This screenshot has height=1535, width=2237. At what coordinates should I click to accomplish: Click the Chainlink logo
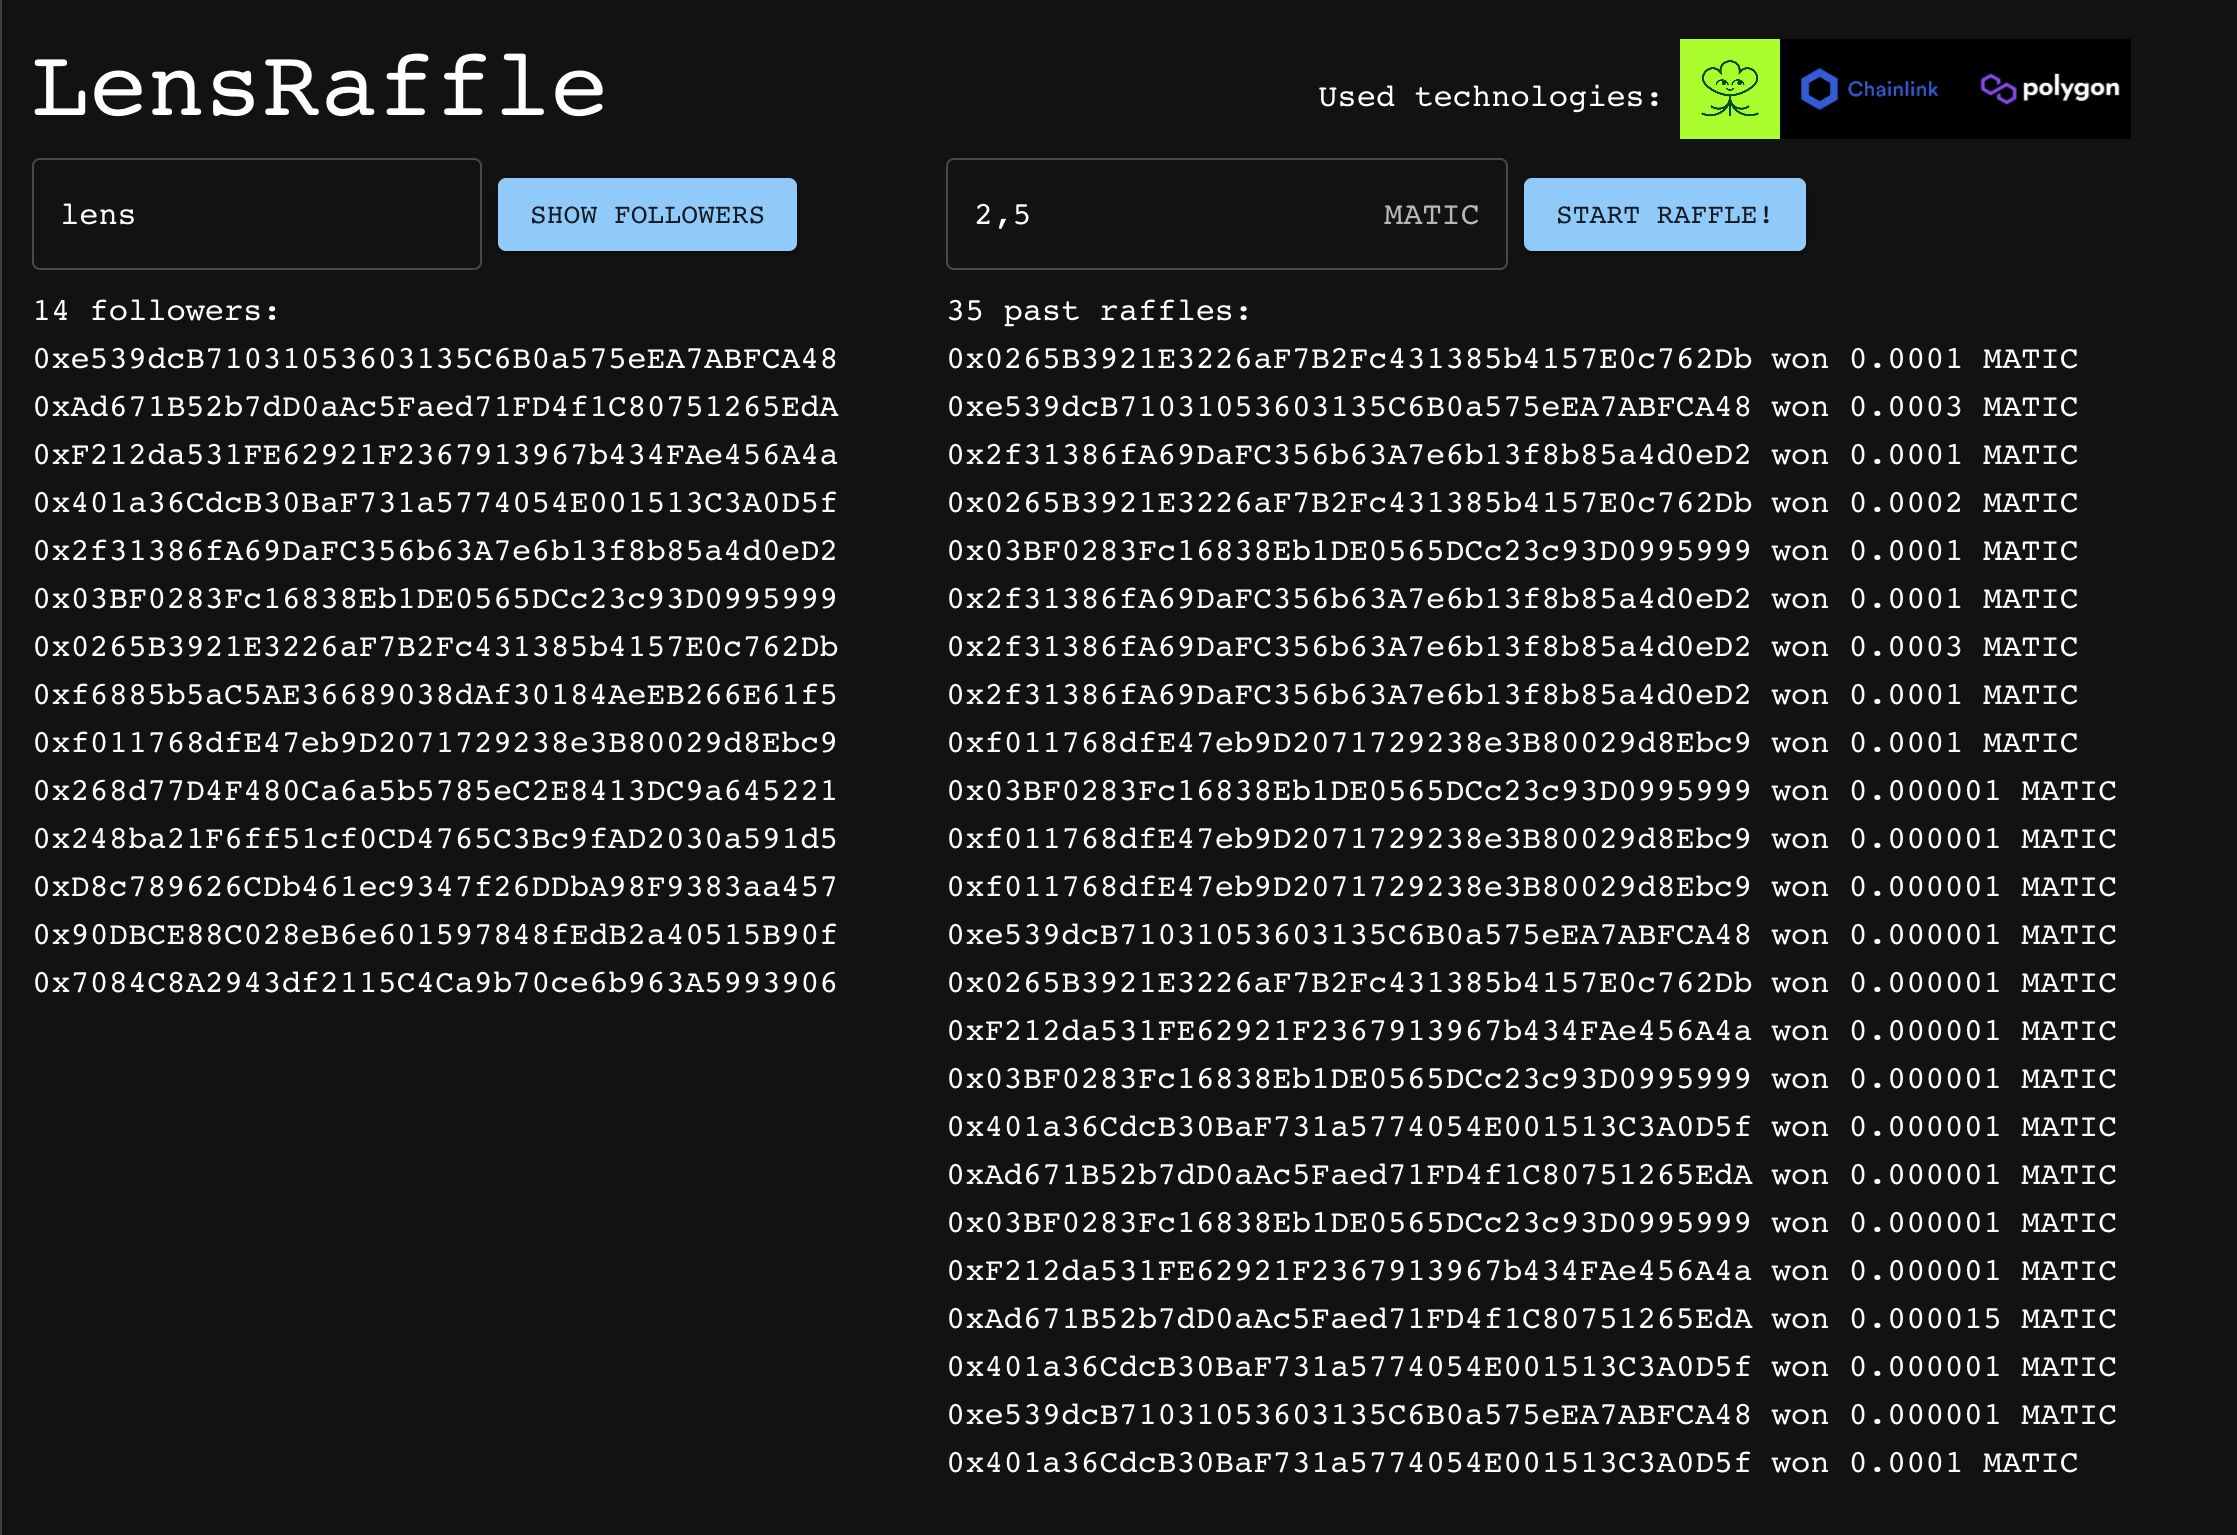click(x=1869, y=89)
